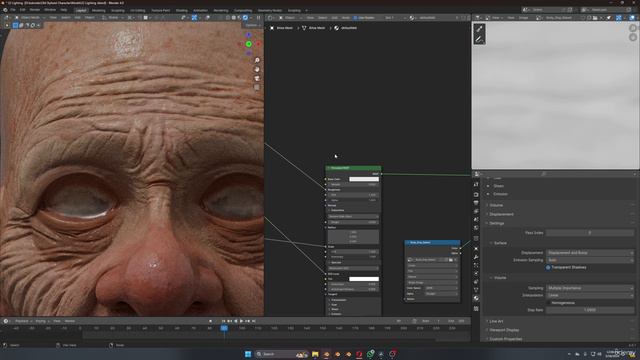Toggle camera view gizmo in viewport

[x=257, y=78]
